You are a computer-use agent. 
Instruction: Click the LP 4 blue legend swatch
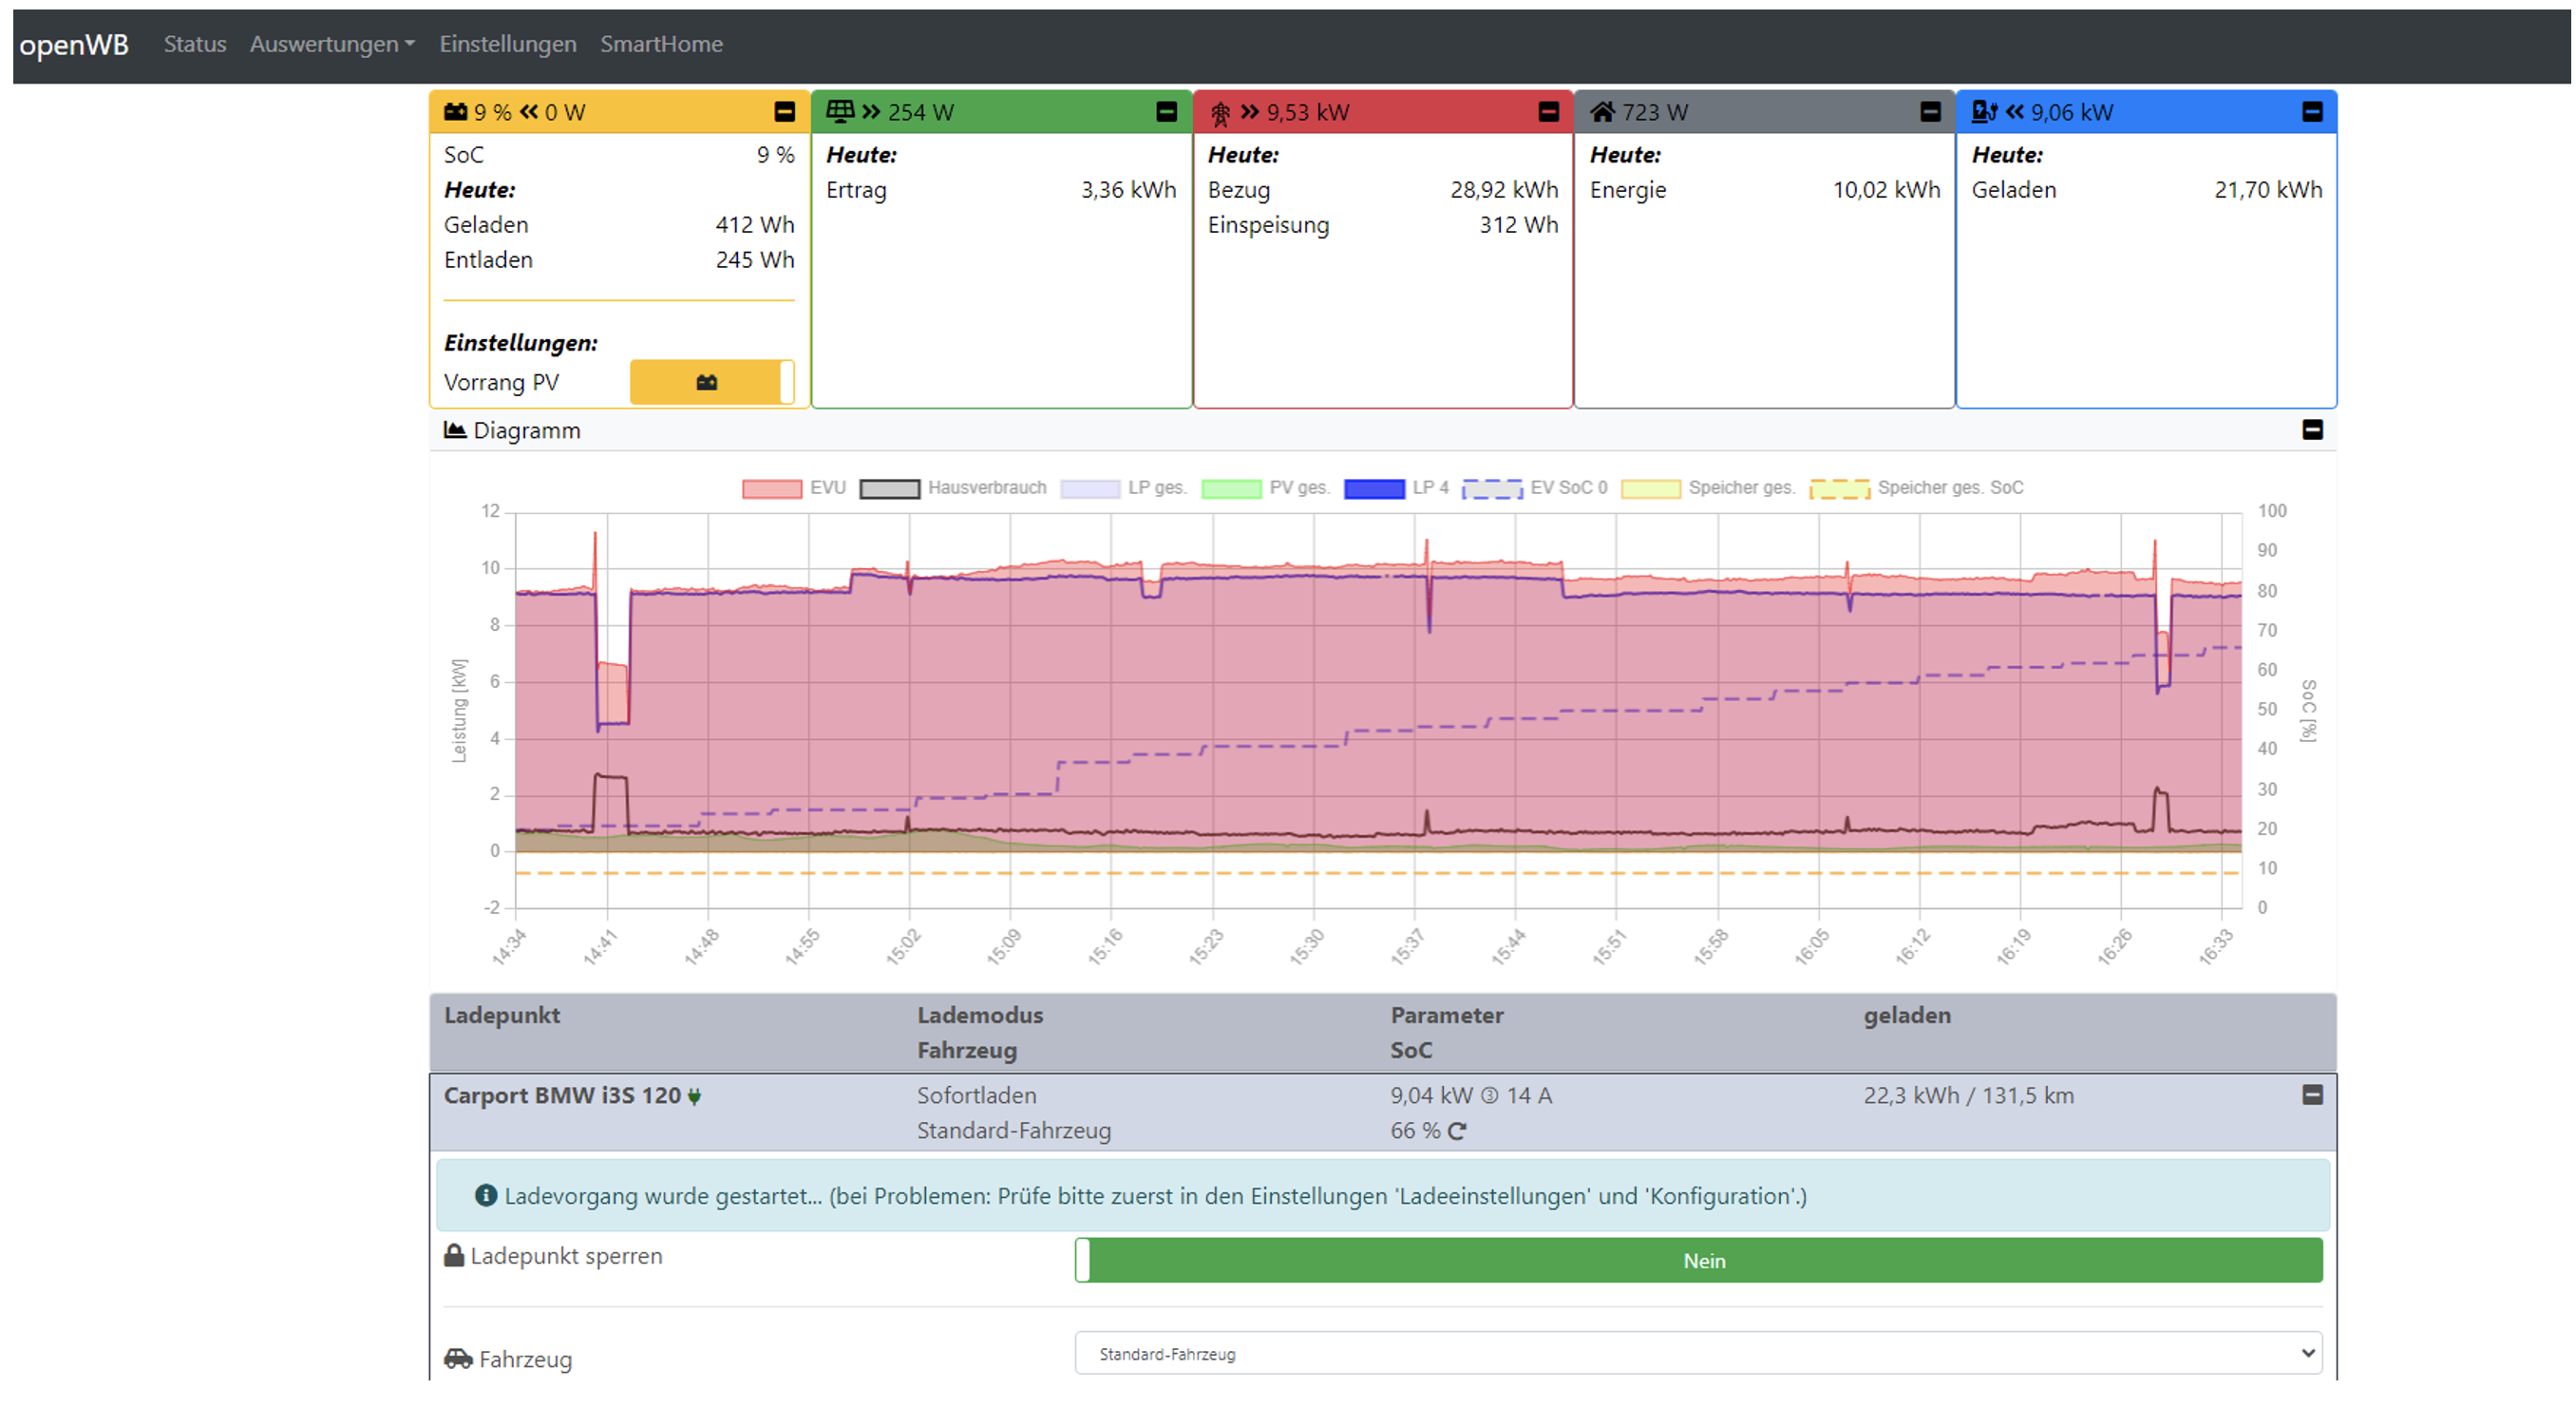click(x=1374, y=488)
